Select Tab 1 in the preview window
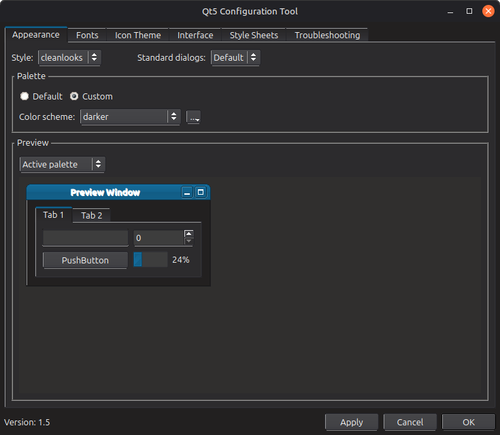500x435 pixels. click(x=54, y=215)
